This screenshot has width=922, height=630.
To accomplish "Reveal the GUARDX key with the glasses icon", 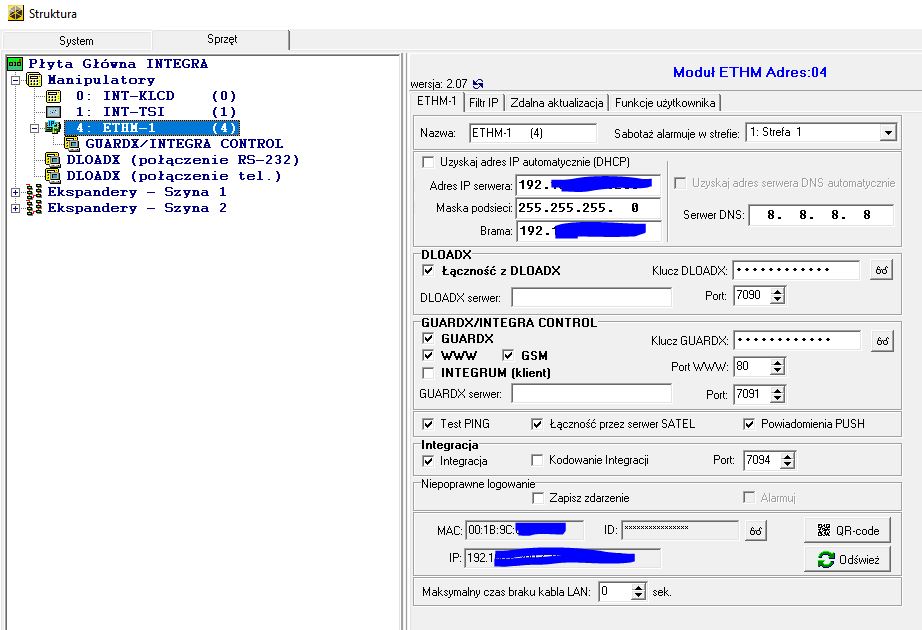I will tap(882, 341).
